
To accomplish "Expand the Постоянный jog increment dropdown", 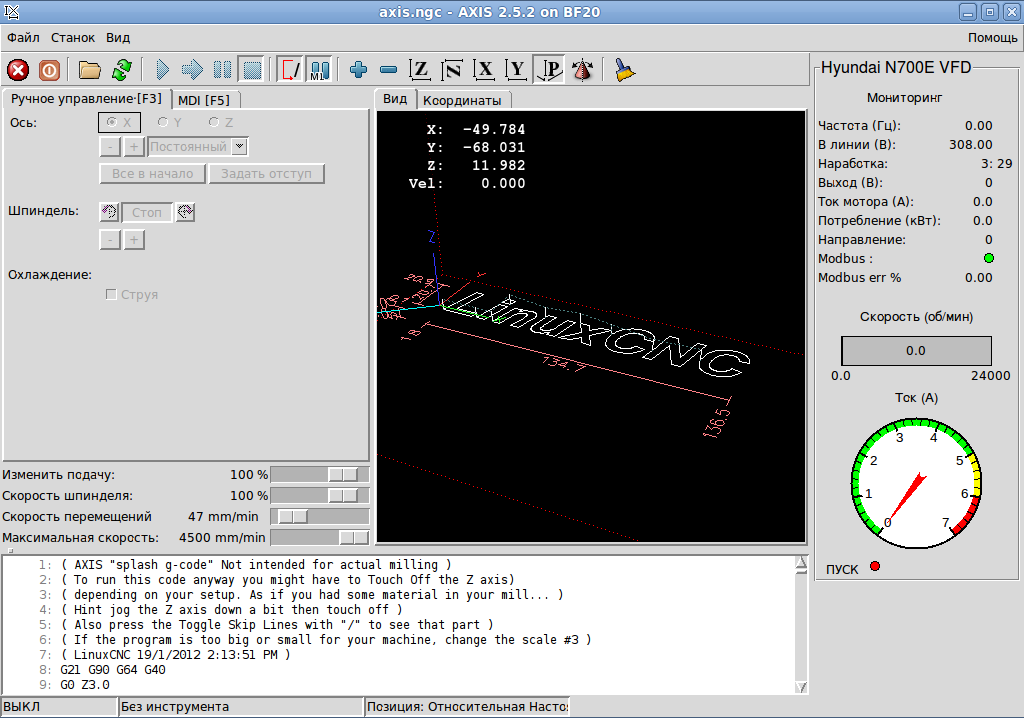I will pyautogui.click(x=239, y=147).
